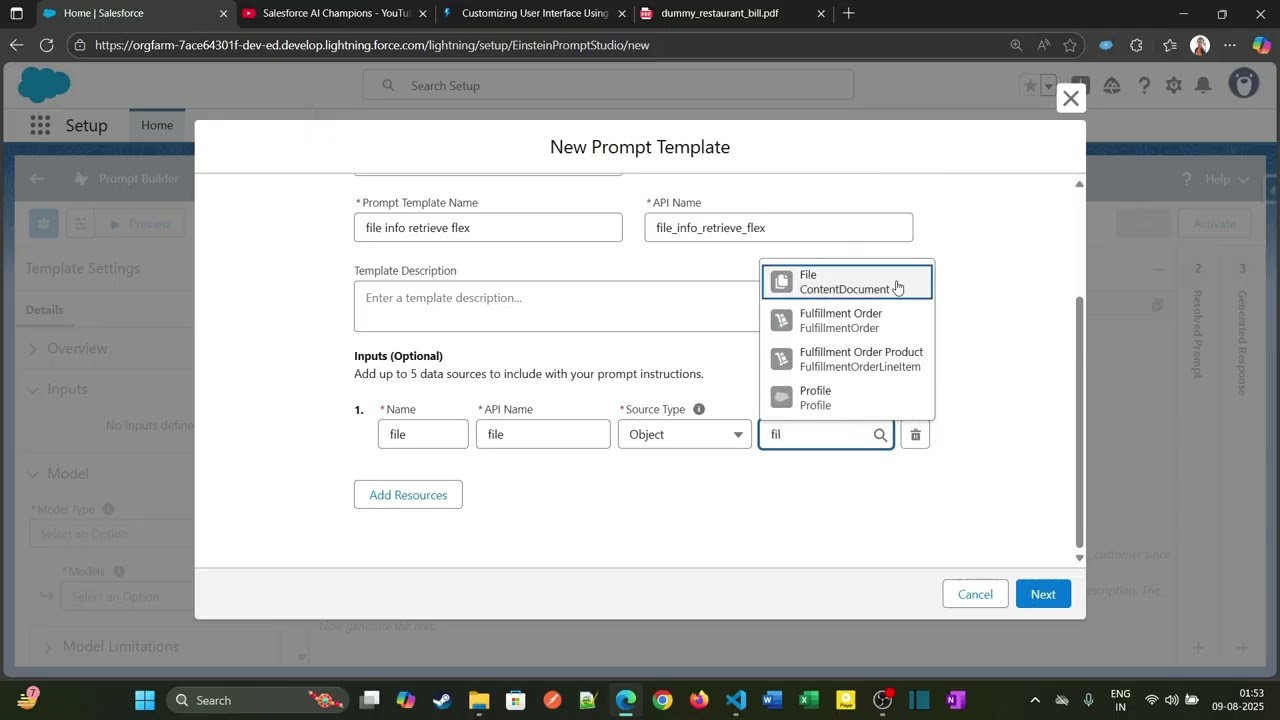Image resolution: width=1280 pixels, height=720 pixels.
Task: Bookmark page with browser star icon
Action: tap(1070, 45)
